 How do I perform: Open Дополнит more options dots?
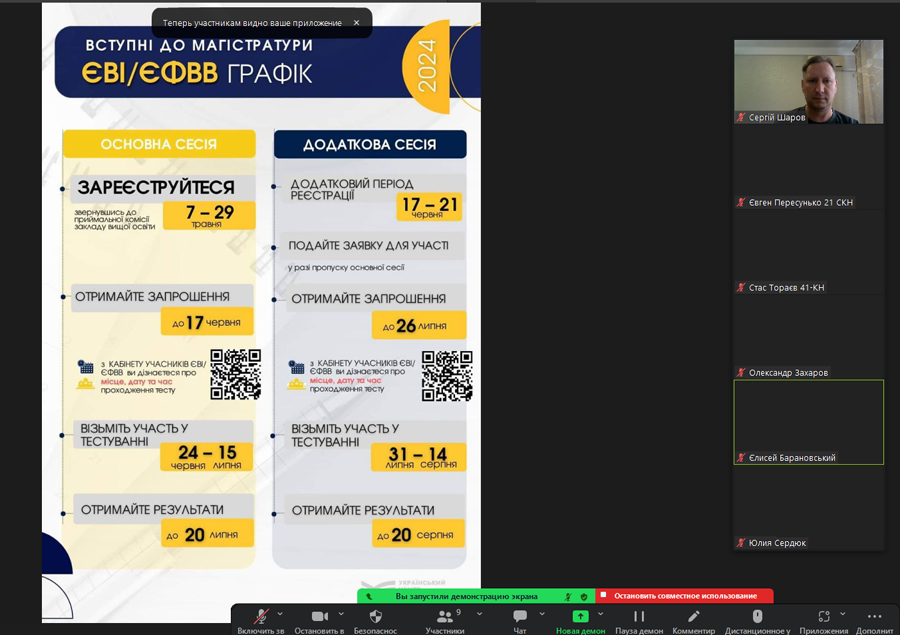[874, 617]
